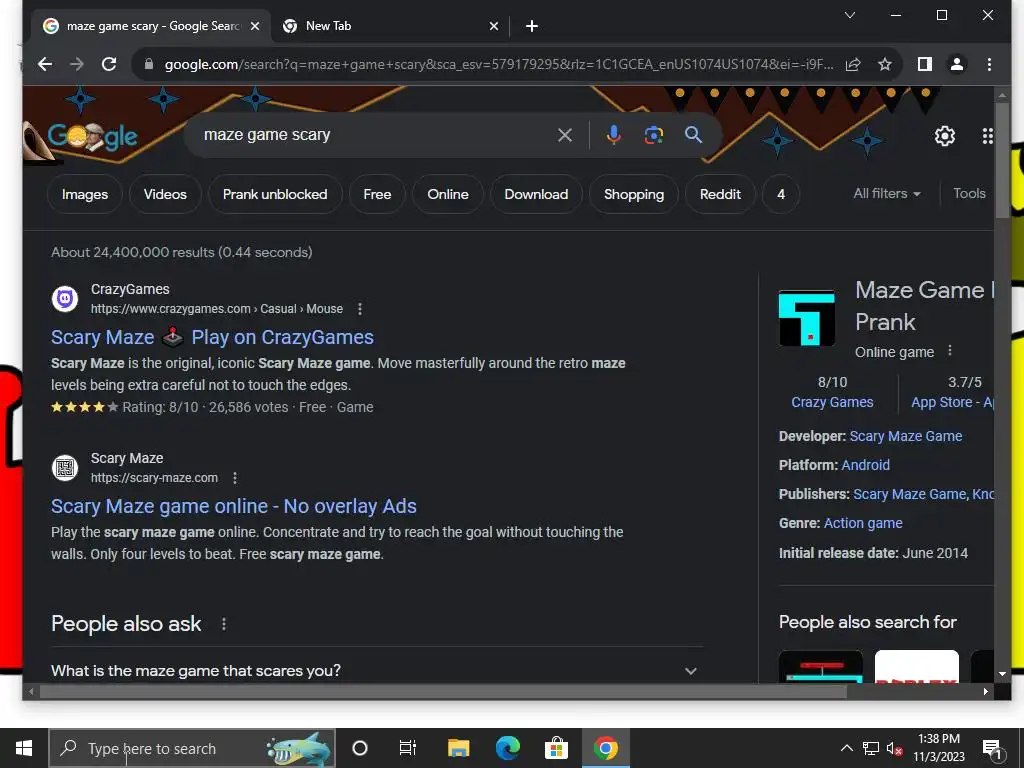Screen dimensions: 1024x768
Task: Open the Action game genre link
Action: (x=863, y=523)
